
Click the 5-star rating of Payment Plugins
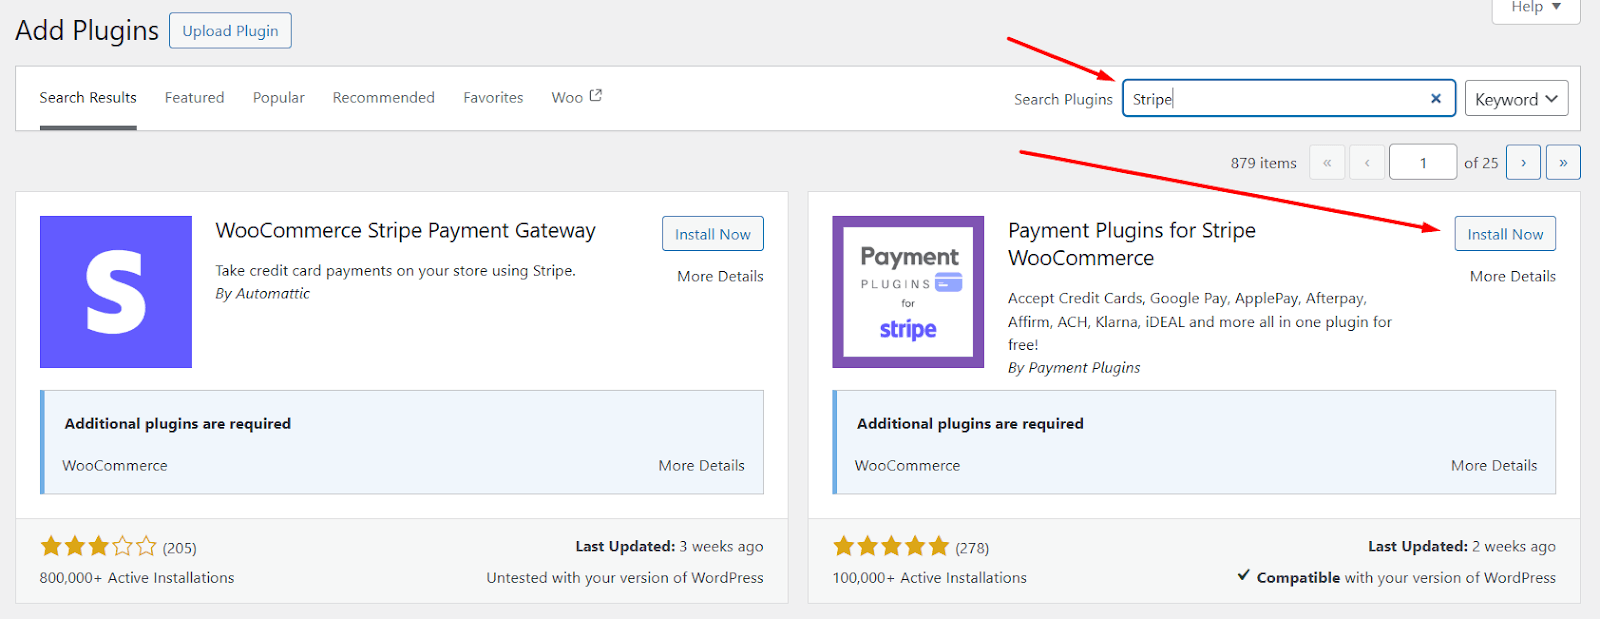coord(891,546)
